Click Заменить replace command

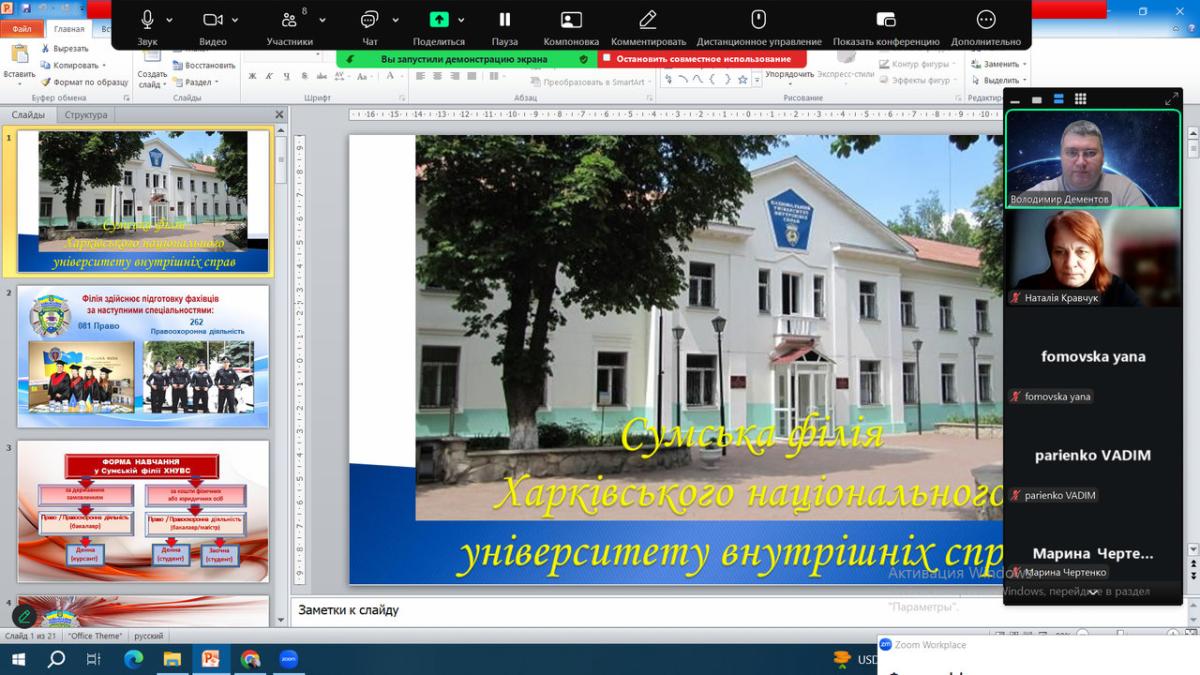pyautogui.click(x=1000, y=64)
